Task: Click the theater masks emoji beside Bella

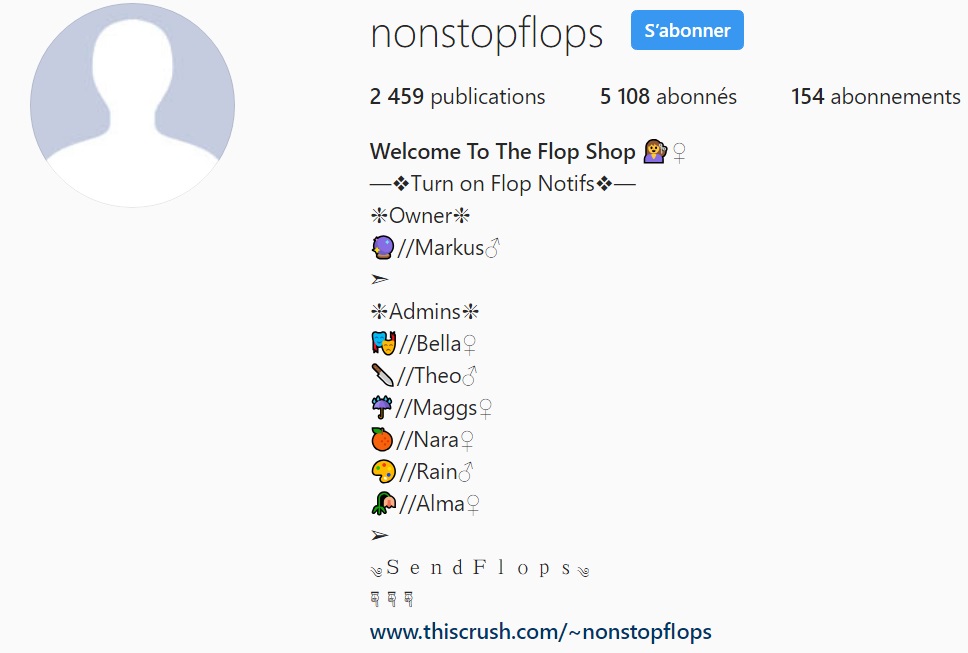Action: 383,344
